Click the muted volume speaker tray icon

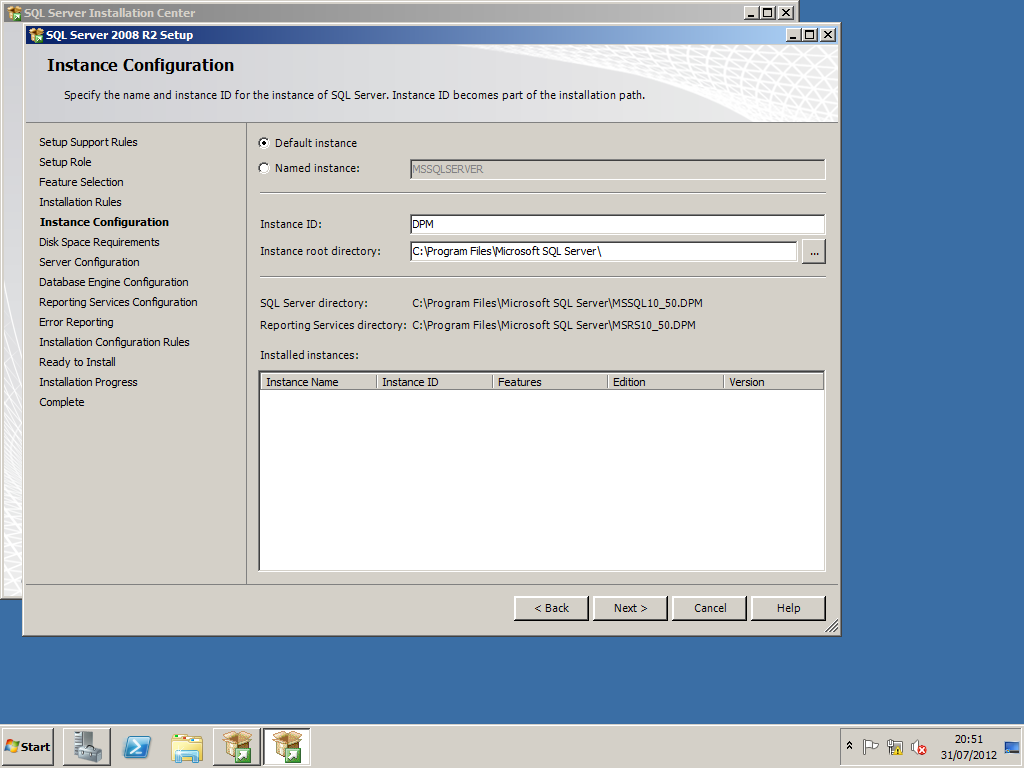[x=919, y=746]
